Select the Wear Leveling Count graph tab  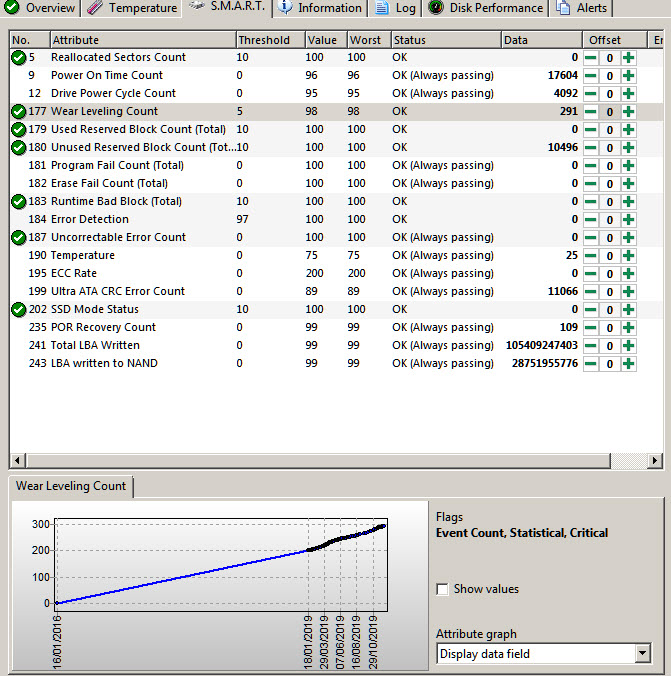click(71, 486)
